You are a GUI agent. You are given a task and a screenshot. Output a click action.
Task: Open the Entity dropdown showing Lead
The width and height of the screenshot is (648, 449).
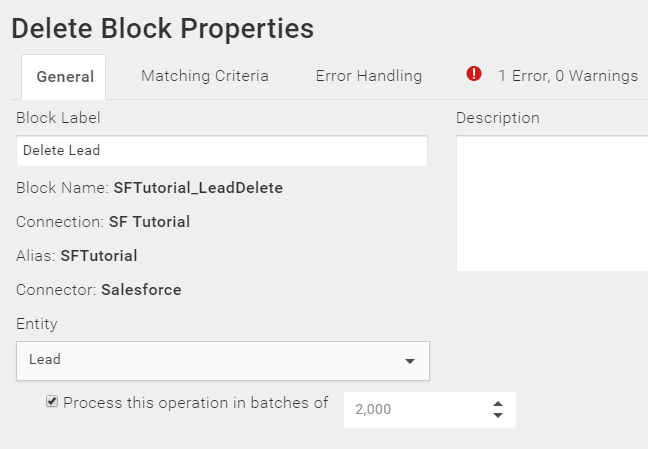click(x=223, y=361)
